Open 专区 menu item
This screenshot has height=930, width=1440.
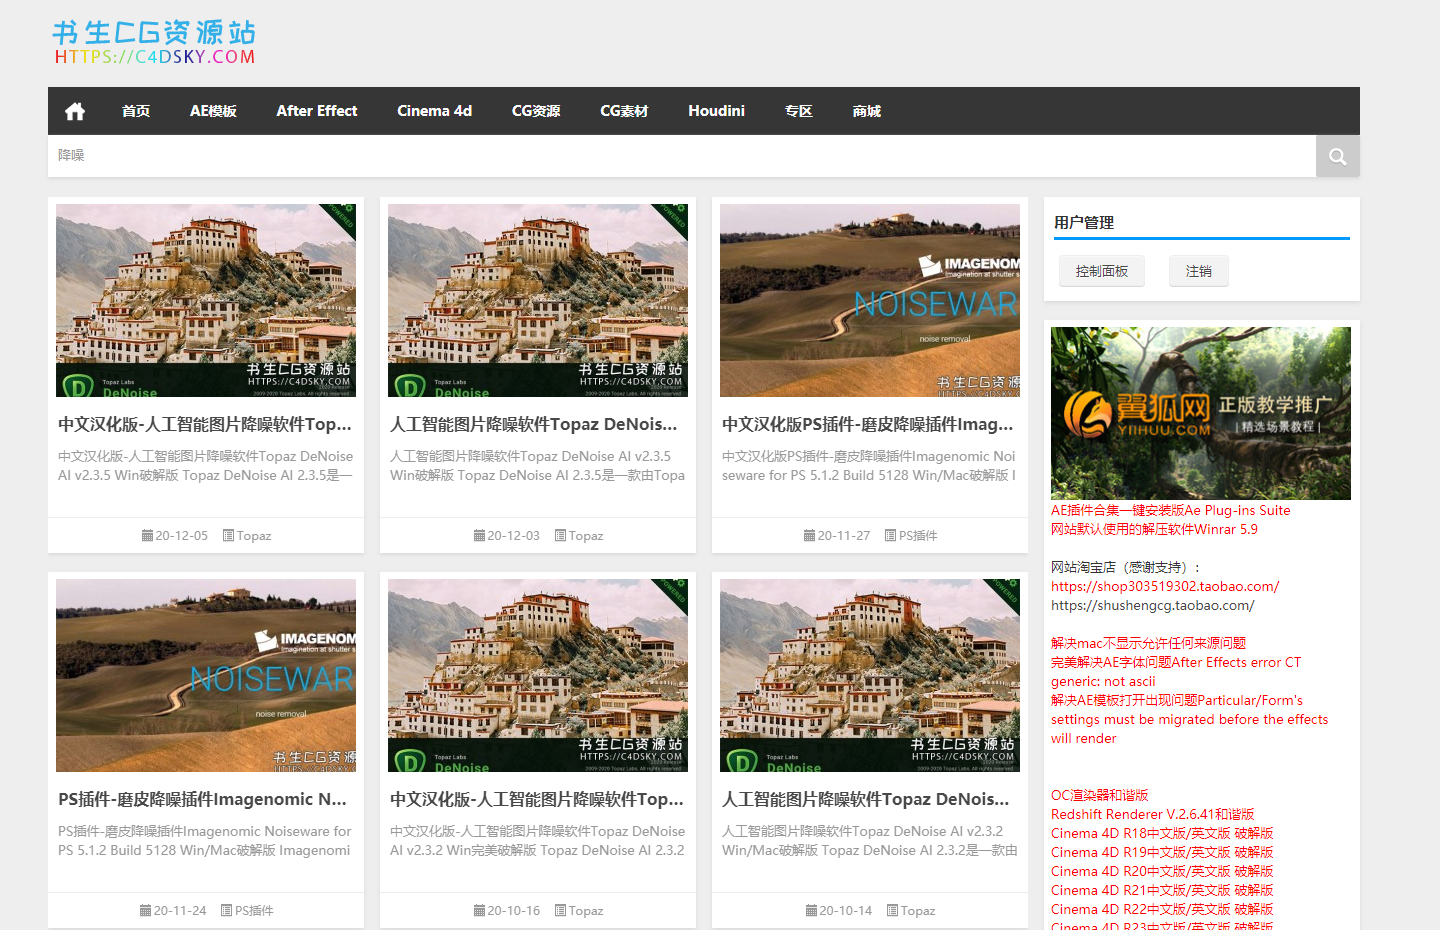tap(798, 111)
